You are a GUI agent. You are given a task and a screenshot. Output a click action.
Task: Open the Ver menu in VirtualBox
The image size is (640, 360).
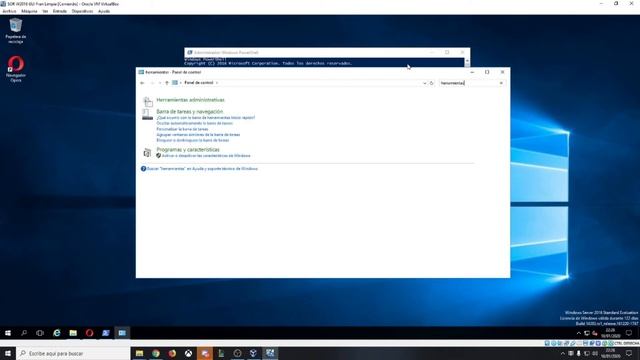point(45,11)
